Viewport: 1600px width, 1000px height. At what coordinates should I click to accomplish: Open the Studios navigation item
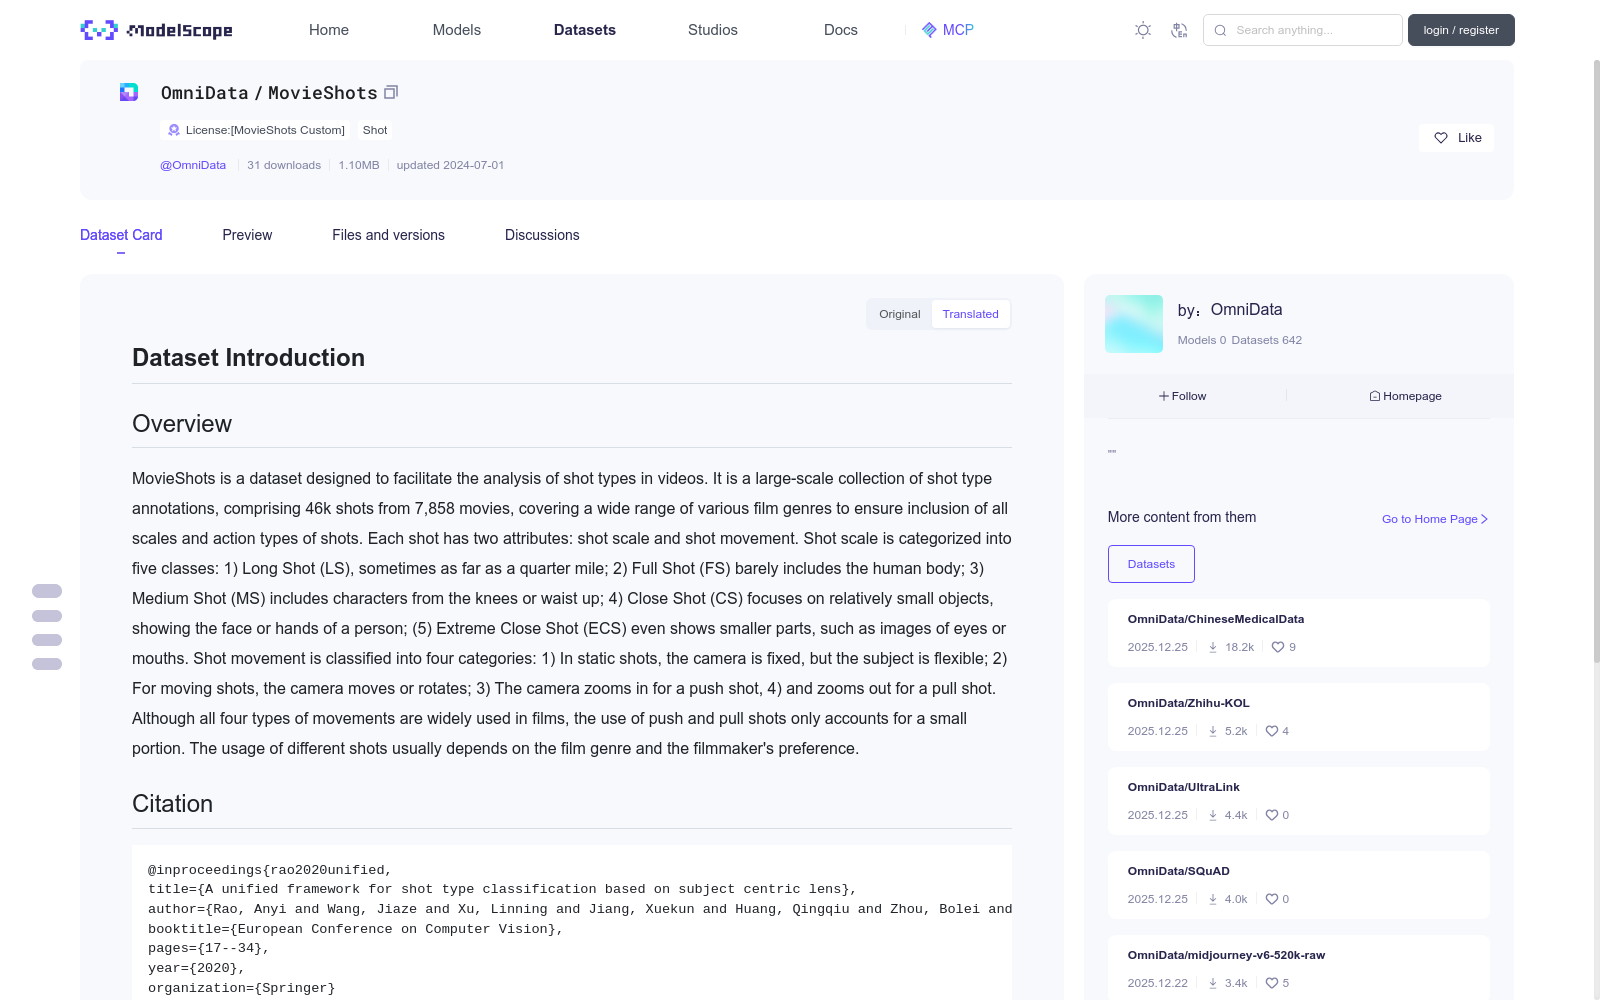point(713,30)
